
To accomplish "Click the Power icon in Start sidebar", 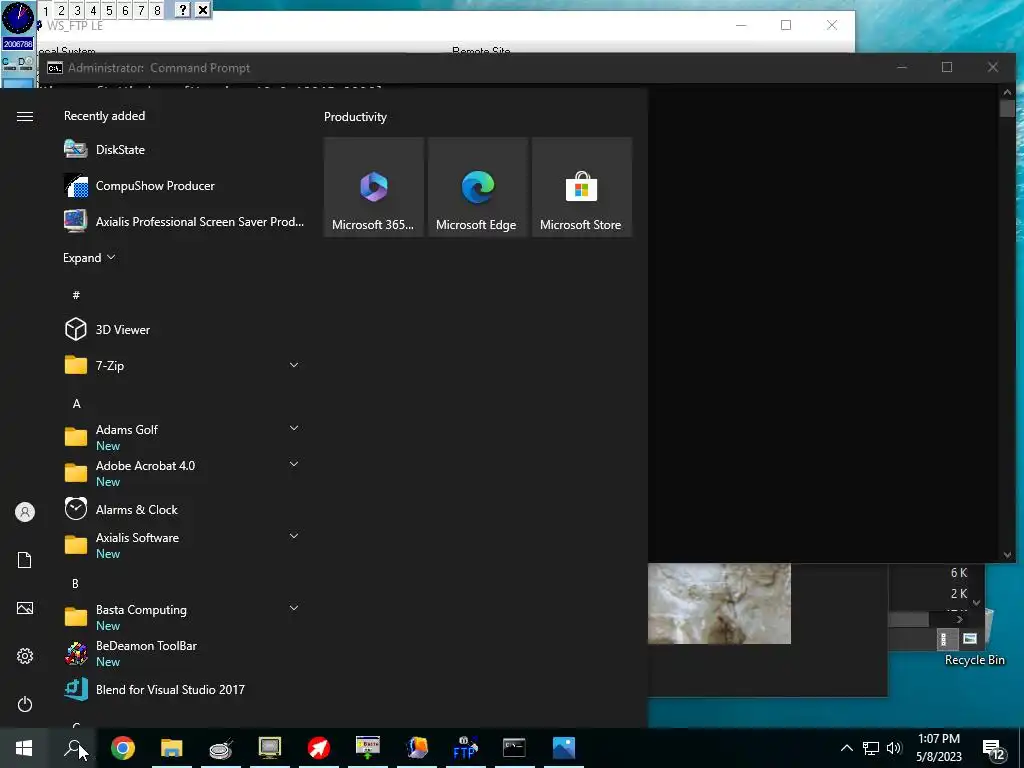I will (x=25, y=704).
